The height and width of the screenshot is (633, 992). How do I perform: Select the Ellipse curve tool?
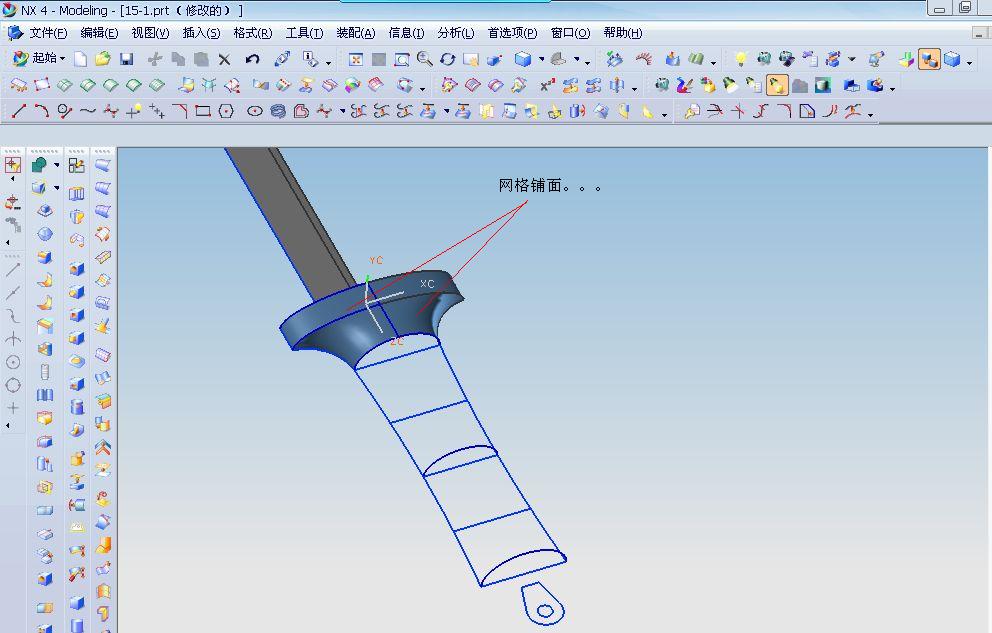tap(254, 111)
